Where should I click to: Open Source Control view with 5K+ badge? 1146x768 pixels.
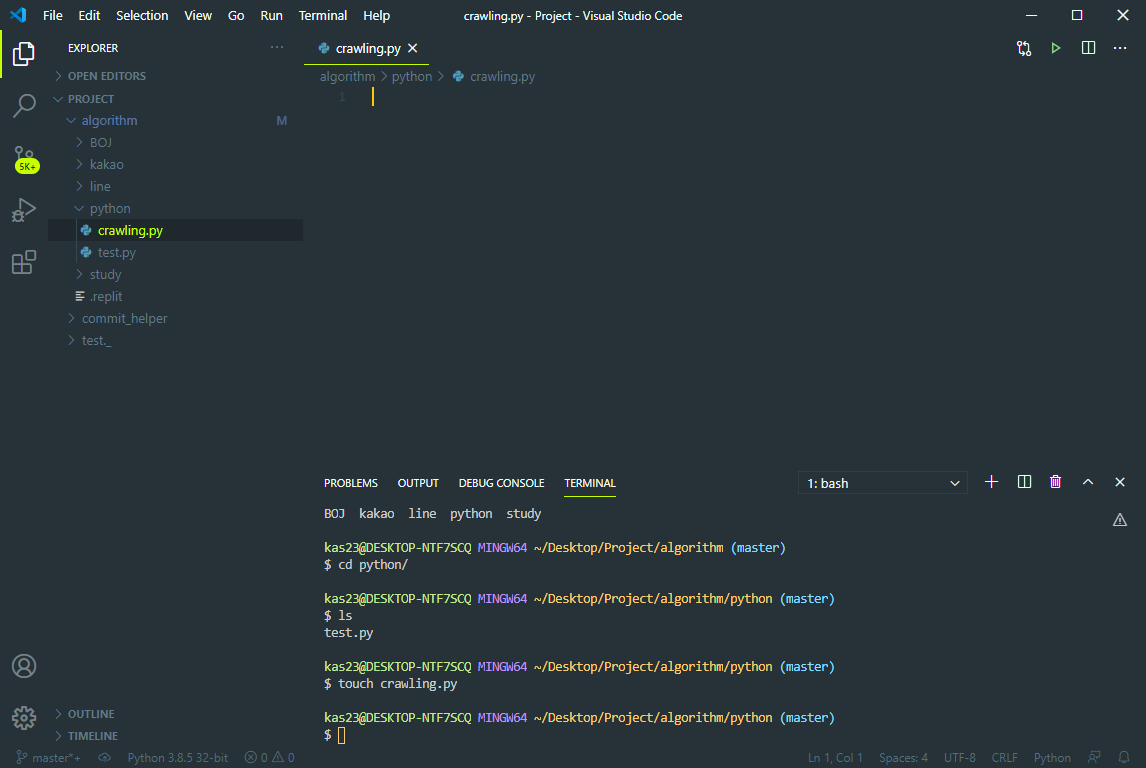click(25, 159)
